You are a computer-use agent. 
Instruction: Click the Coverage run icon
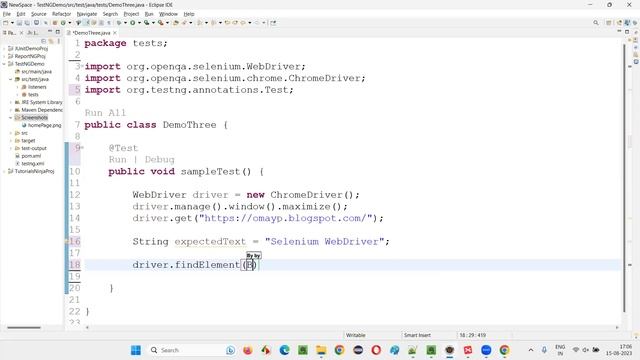(147, 23)
